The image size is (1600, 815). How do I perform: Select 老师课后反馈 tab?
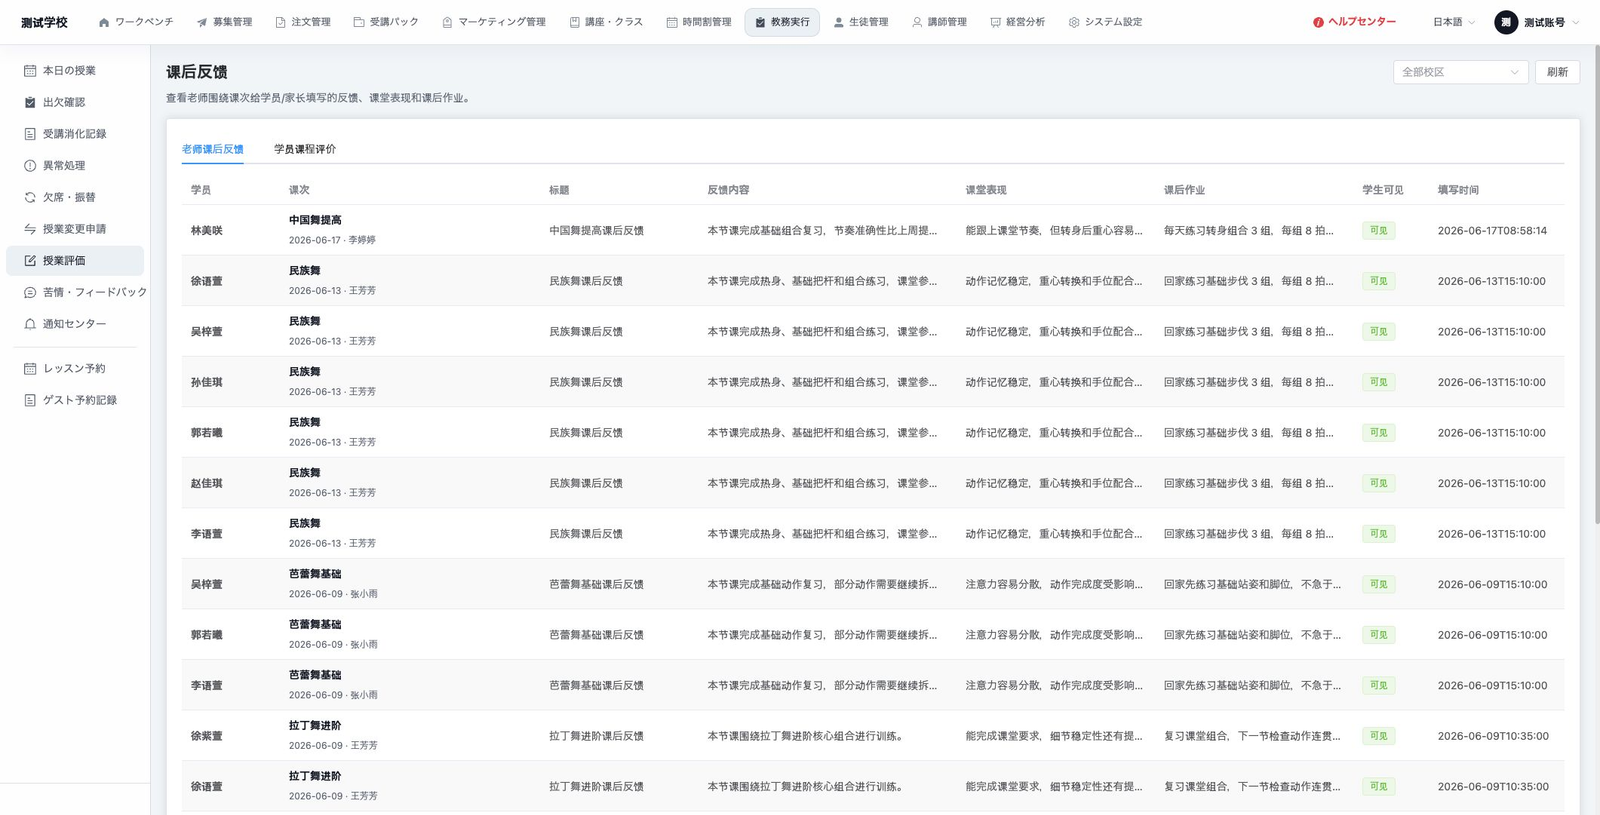[212, 149]
